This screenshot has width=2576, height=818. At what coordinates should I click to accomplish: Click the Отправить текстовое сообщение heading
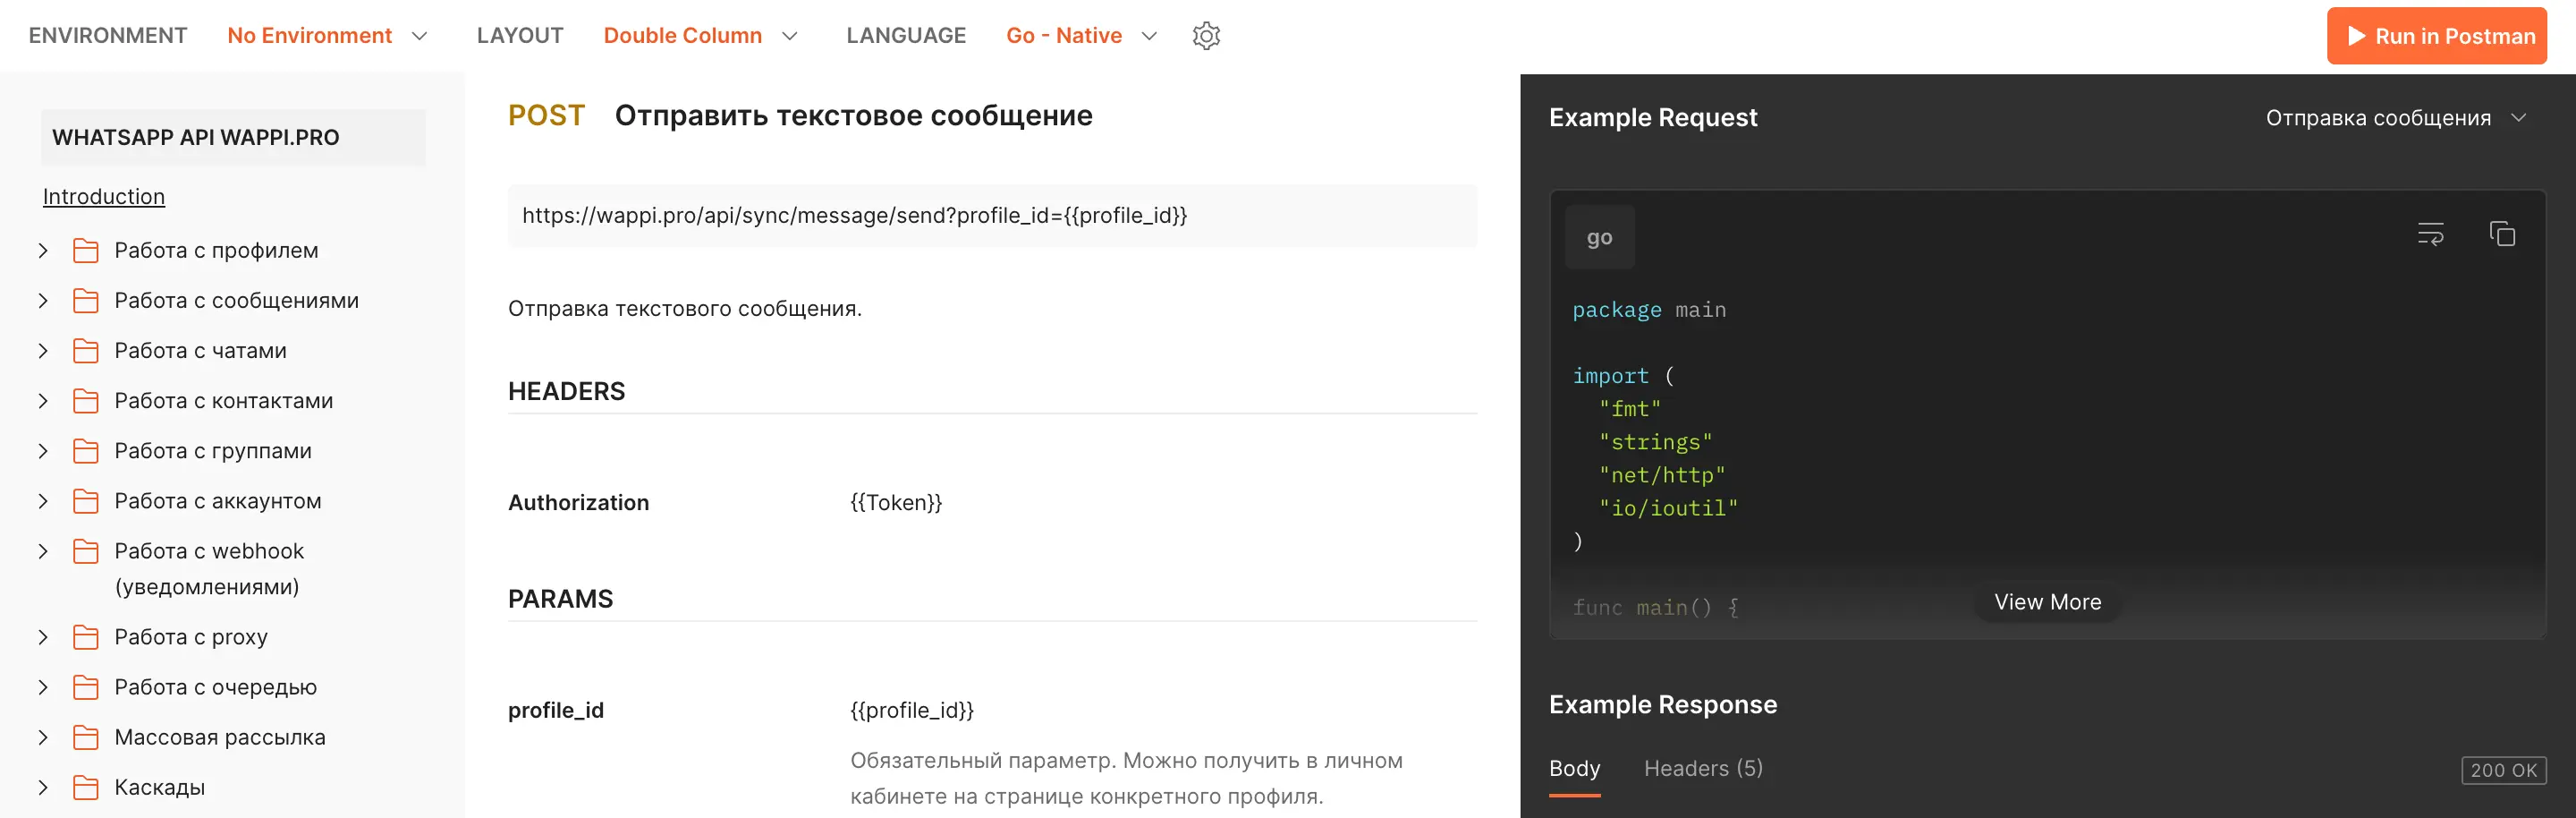coord(853,115)
